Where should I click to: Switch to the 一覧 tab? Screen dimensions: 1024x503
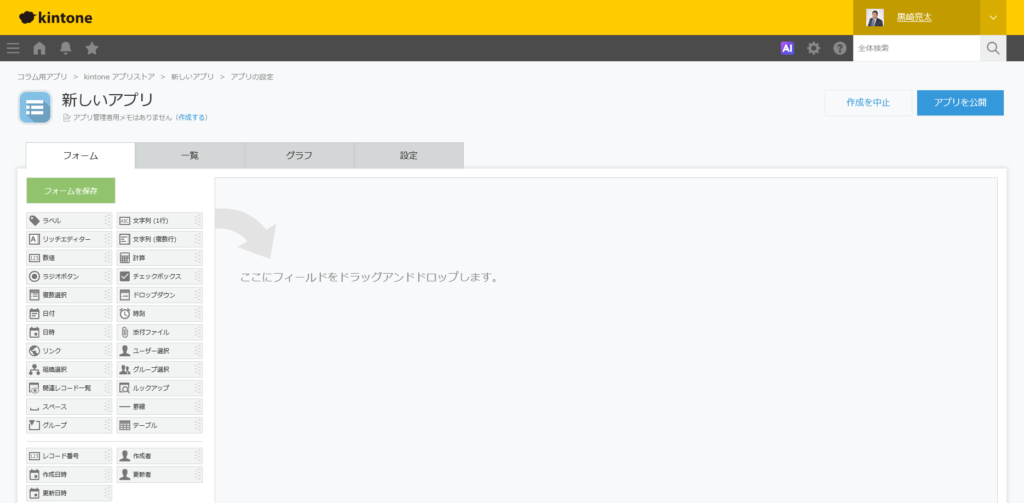pyautogui.click(x=190, y=155)
